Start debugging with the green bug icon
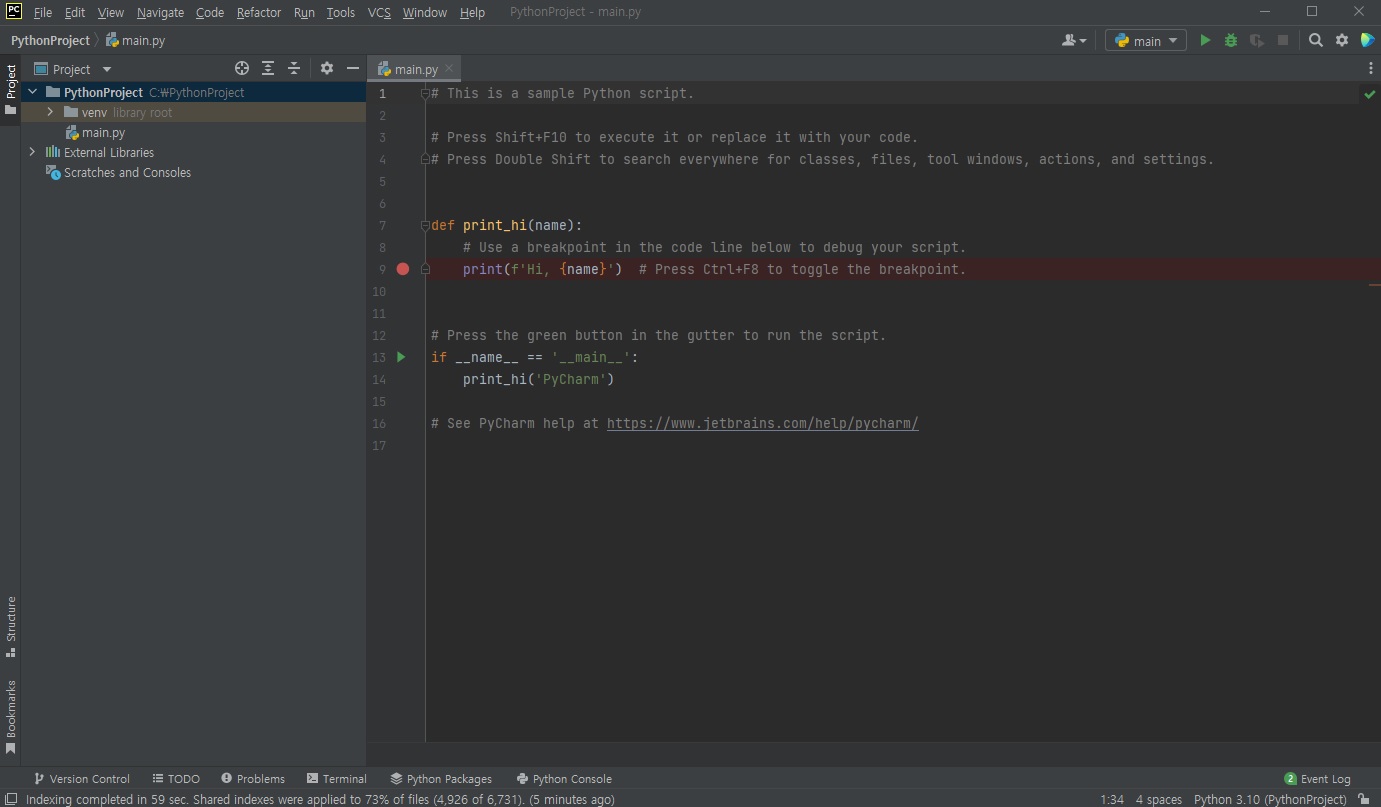The width and height of the screenshot is (1381, 807). pyautogui.click(x=1231, y=41)
